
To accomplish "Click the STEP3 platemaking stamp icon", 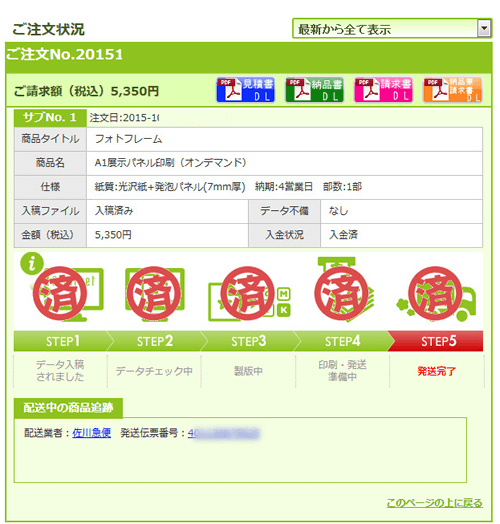I will click(x=248, y=293).
